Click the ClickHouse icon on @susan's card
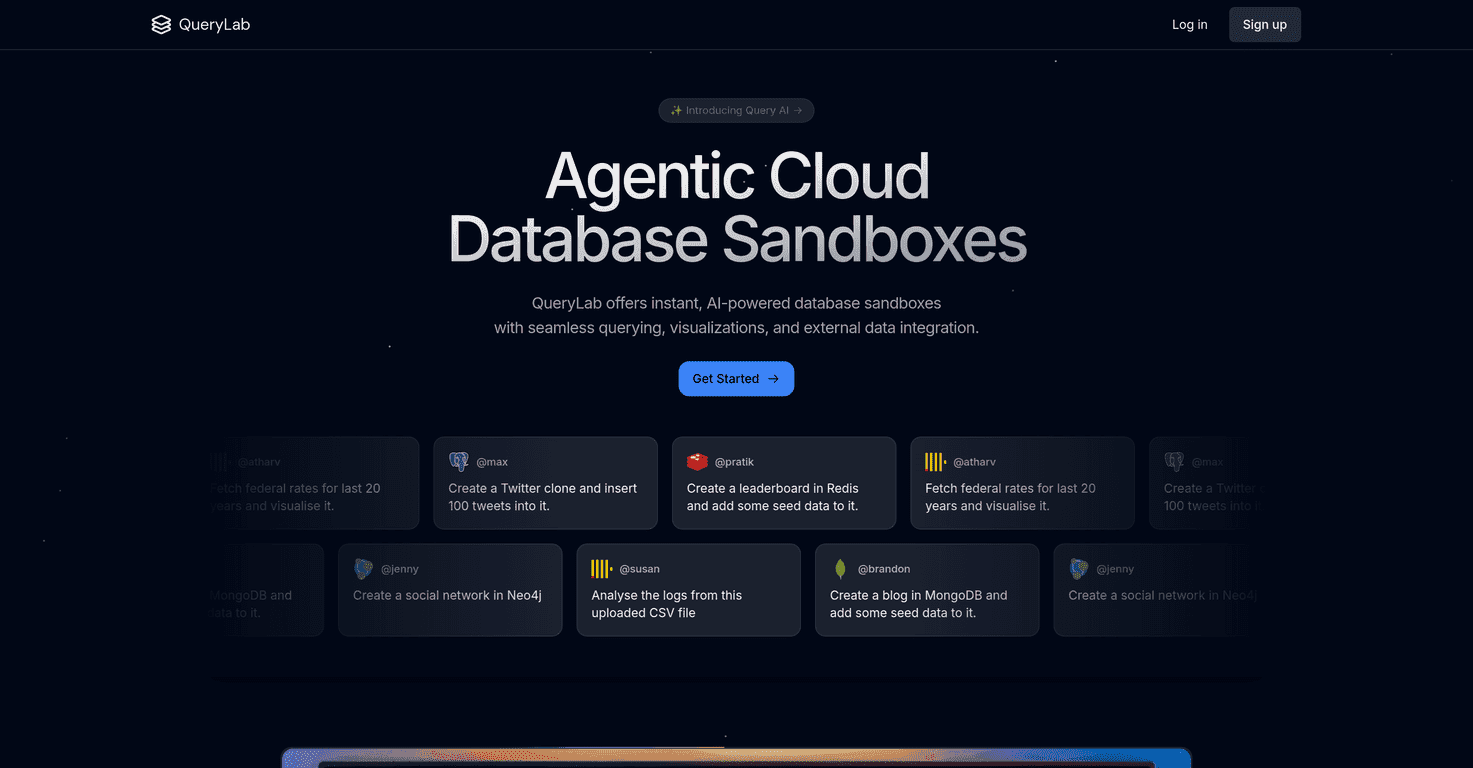 (601, 568)
